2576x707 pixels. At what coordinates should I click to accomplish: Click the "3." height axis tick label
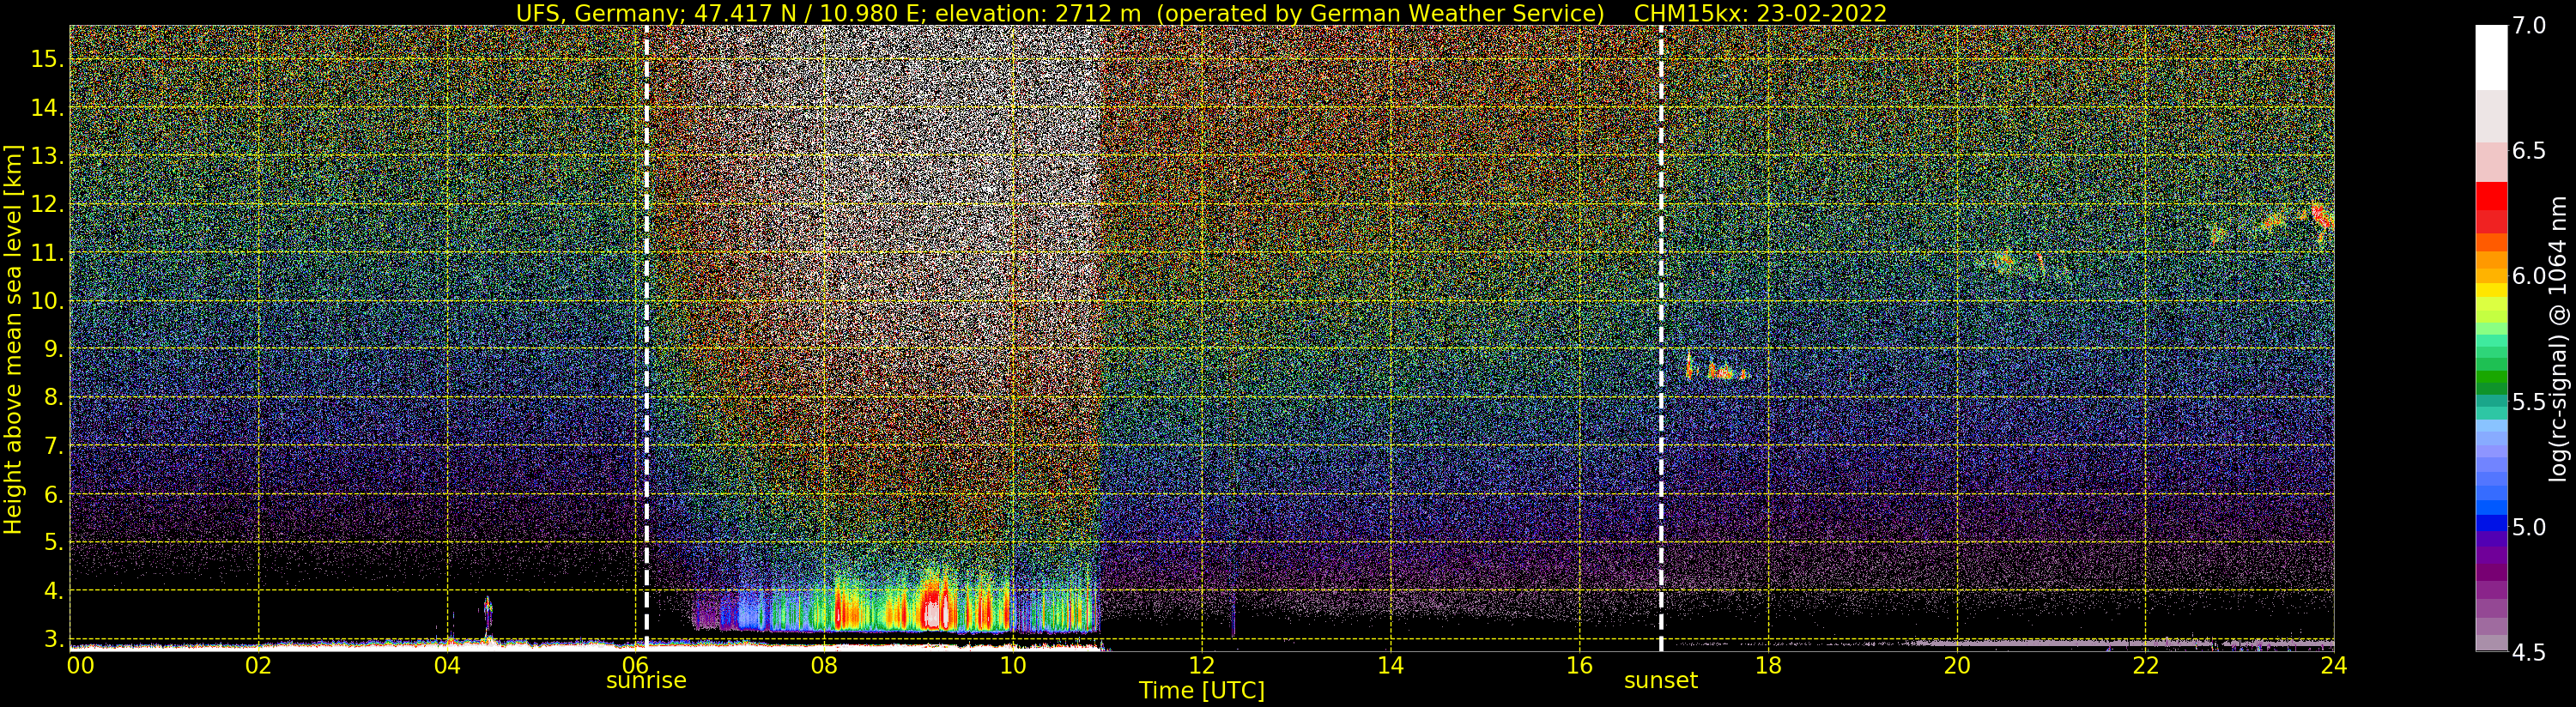click(x=54, y=639)
